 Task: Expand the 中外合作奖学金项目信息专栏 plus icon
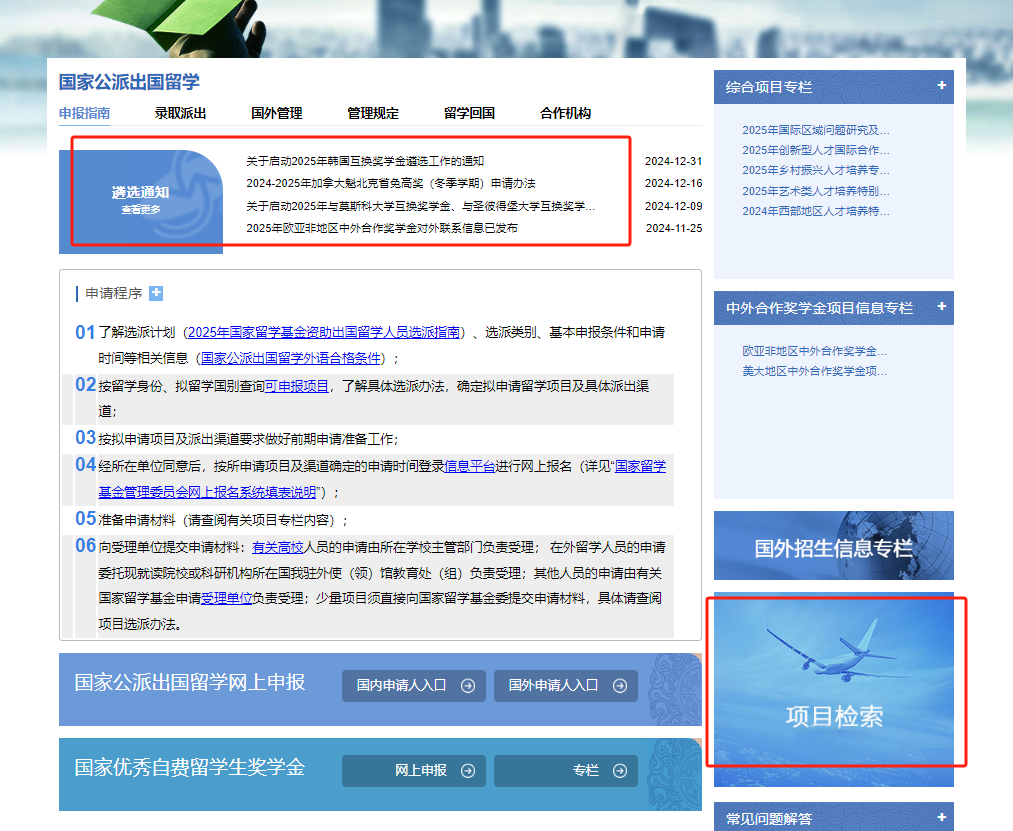tap(941, 306)
